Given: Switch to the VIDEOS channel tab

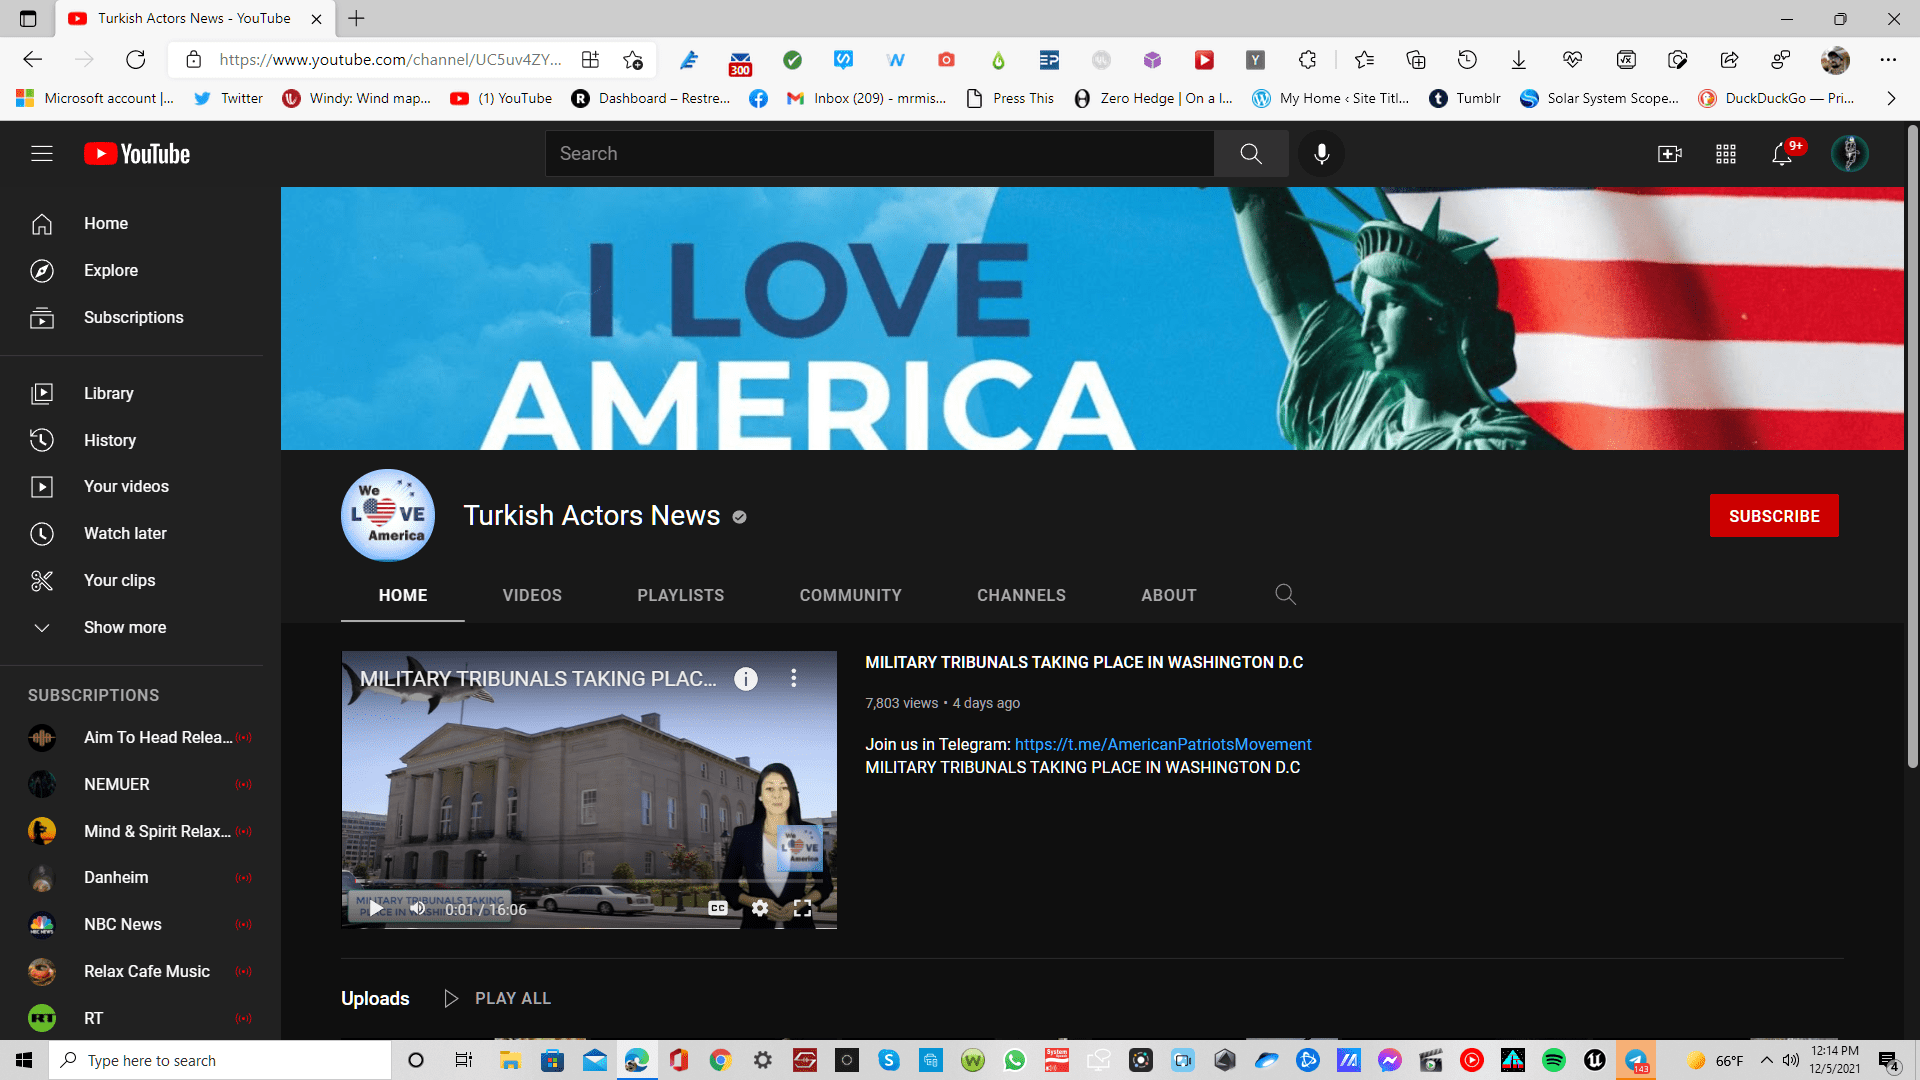Looking at the screenshot, I should [532, 595].
